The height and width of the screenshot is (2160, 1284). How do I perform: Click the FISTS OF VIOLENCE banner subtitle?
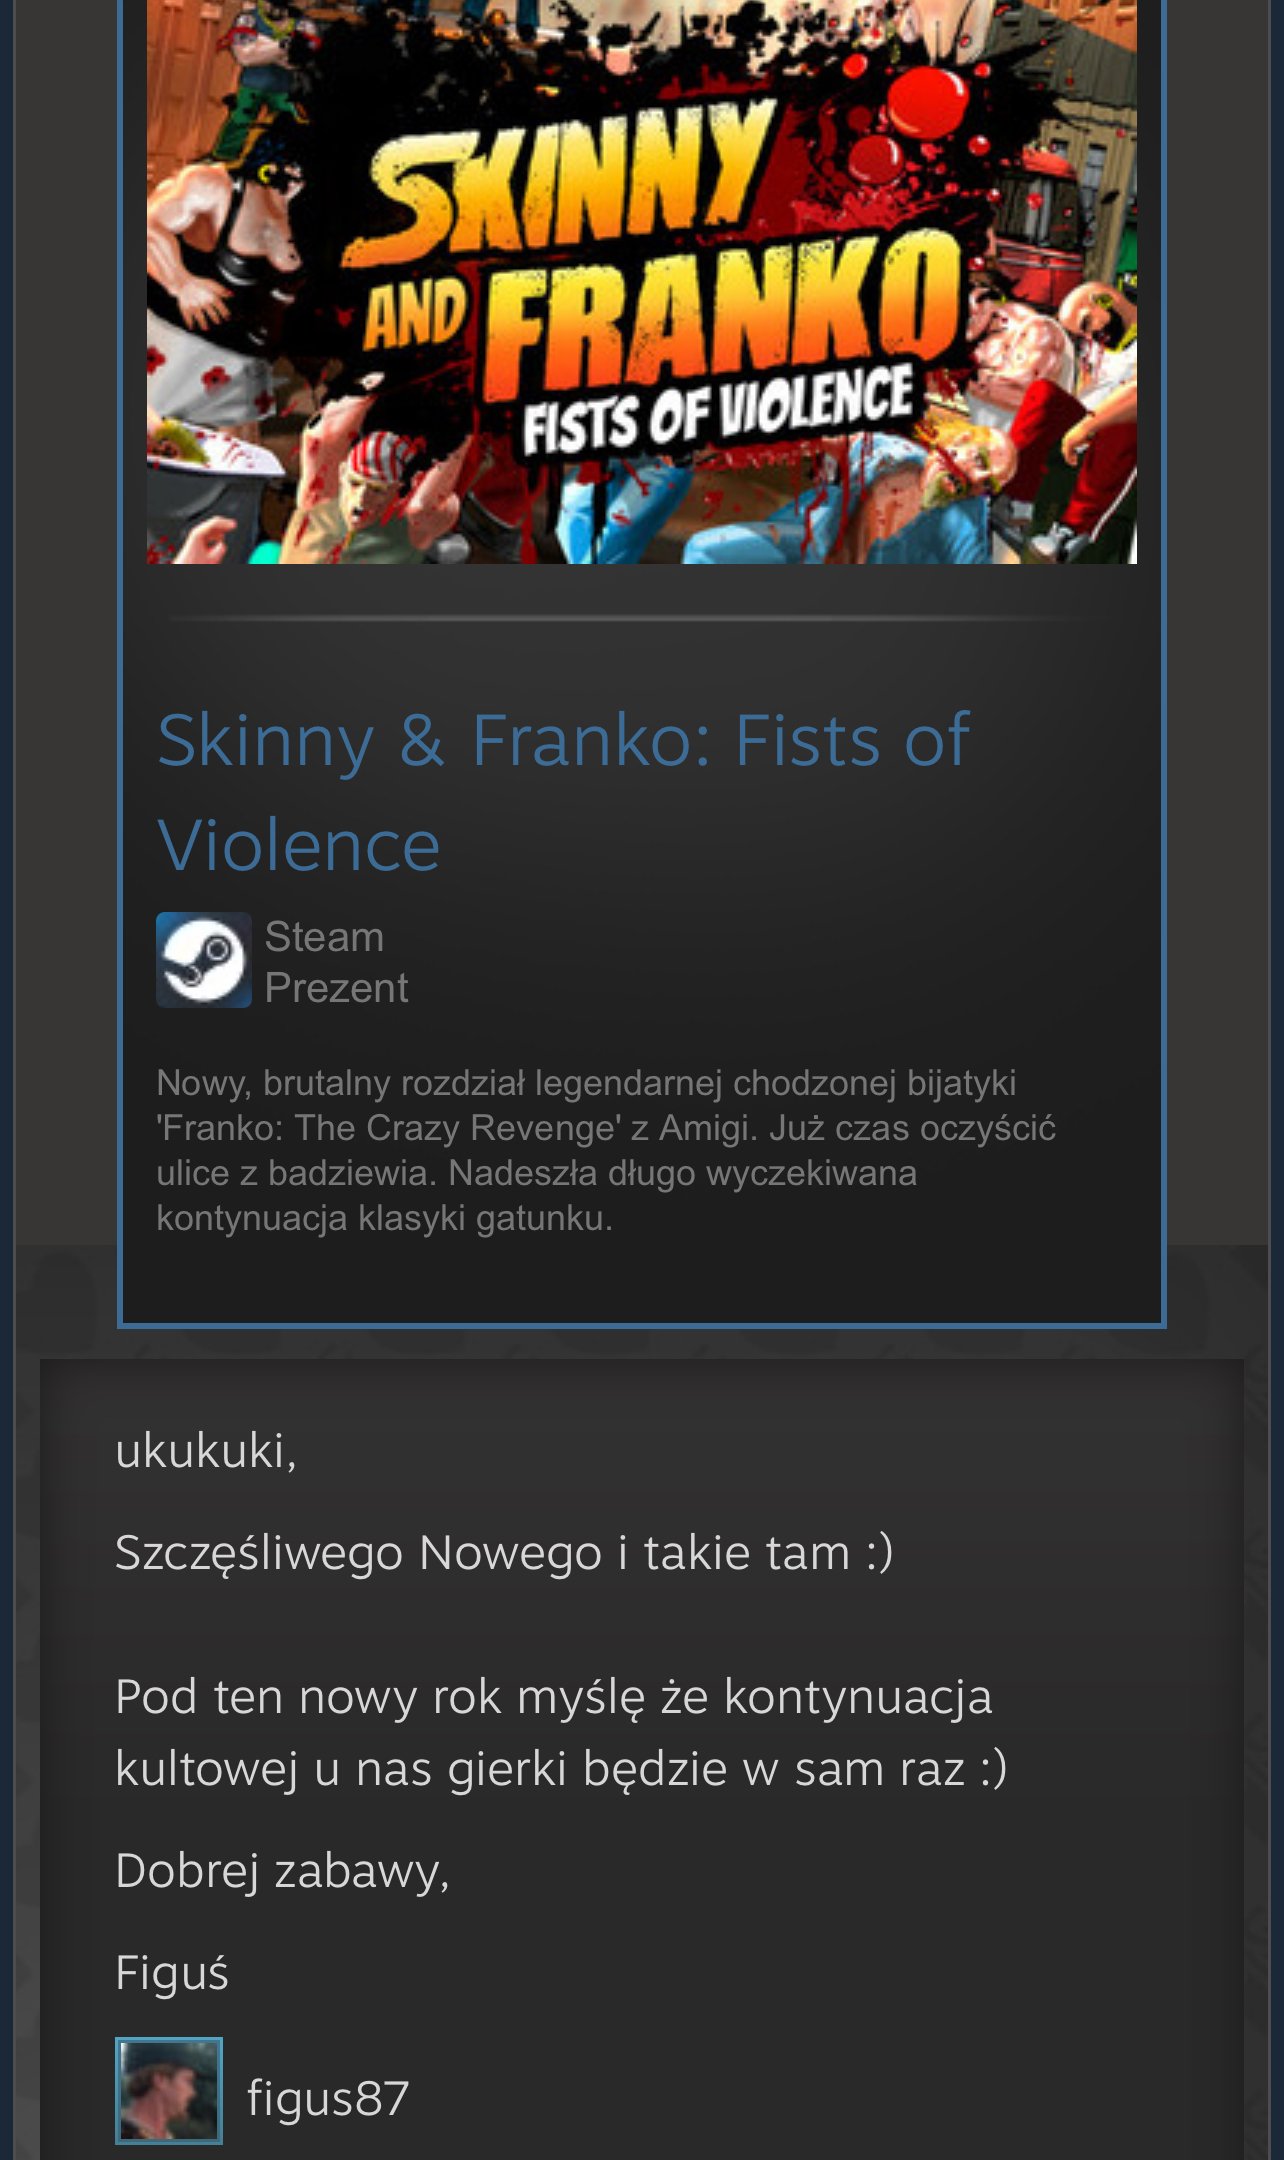click(x=718, y=410)
